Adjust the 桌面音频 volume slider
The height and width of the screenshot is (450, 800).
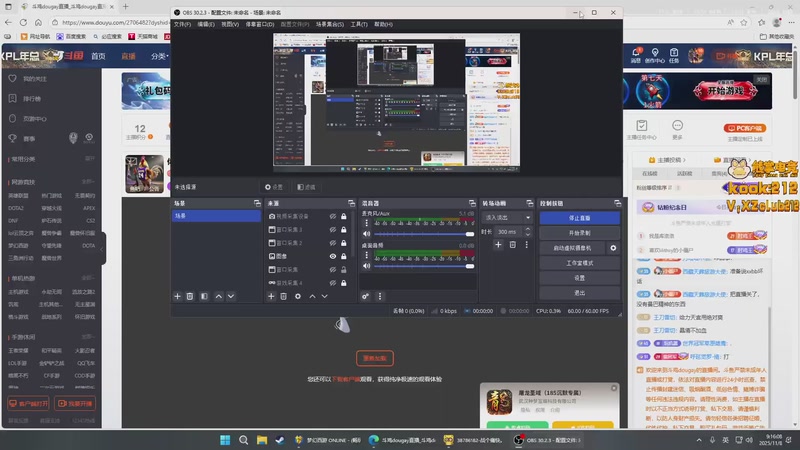(x=424, y=266)
